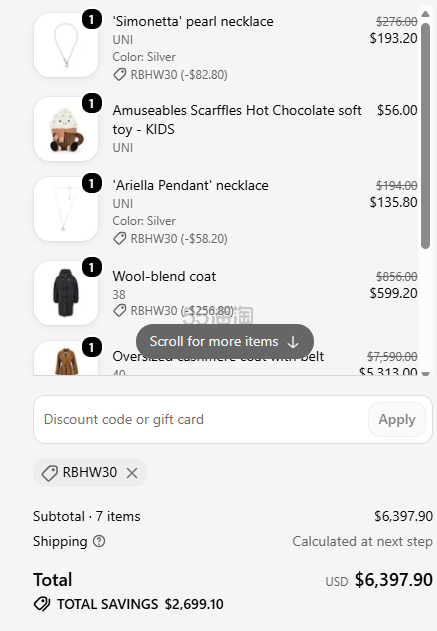Remove the RBHW30 discount code chip
Image resolution: width=437 pixels, height=631 pixels.
coord(132,473)
